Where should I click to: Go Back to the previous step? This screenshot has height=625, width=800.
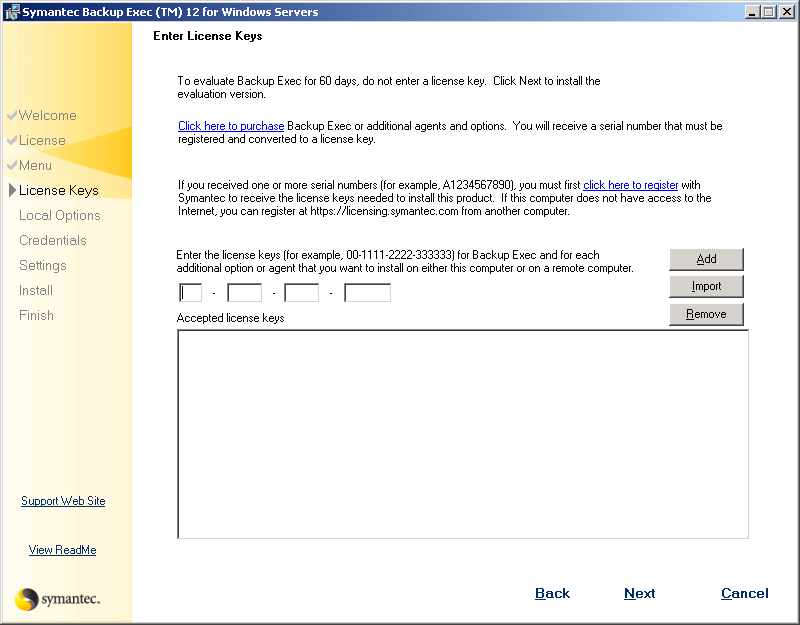(x=552, y=593)
